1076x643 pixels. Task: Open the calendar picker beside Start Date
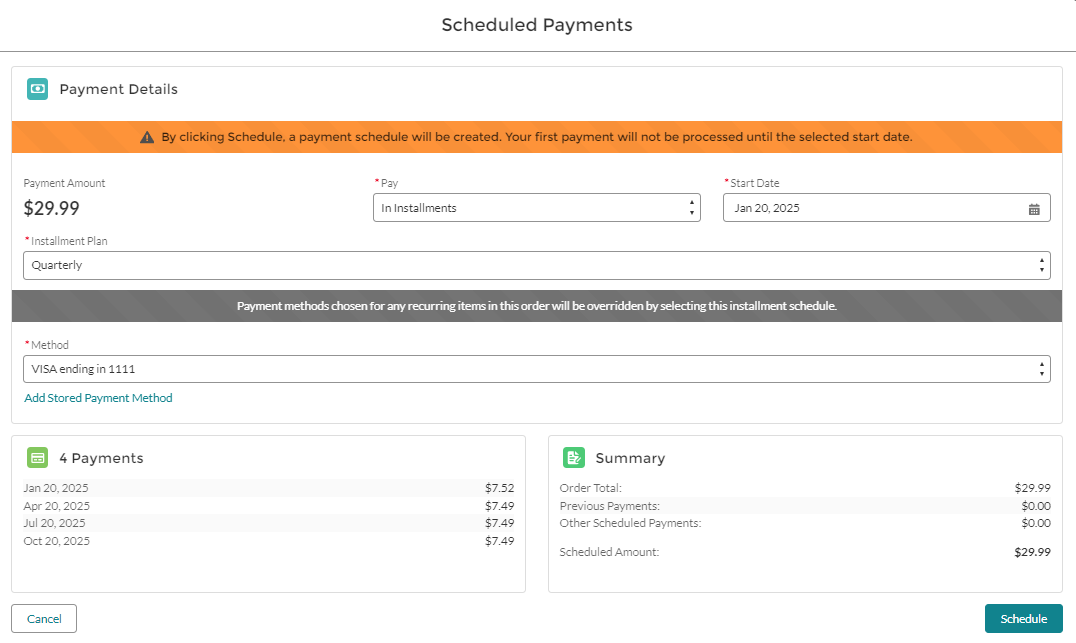pos(1035,207)
